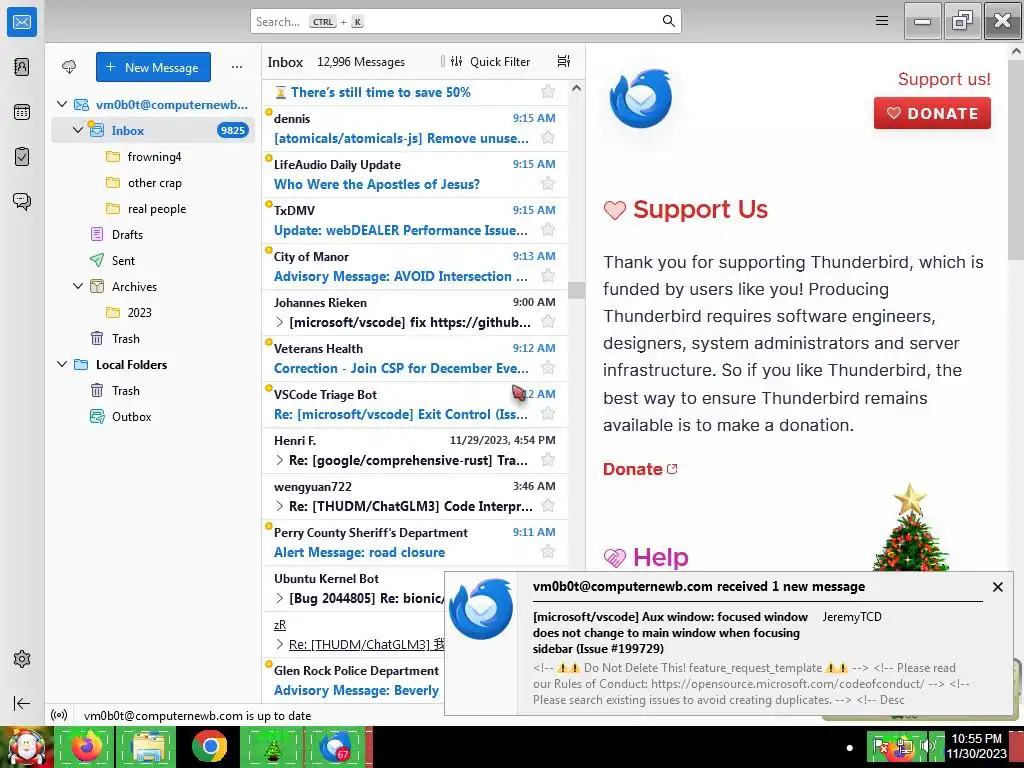Star the Perry County Sheriff message

tap(548, 552)
